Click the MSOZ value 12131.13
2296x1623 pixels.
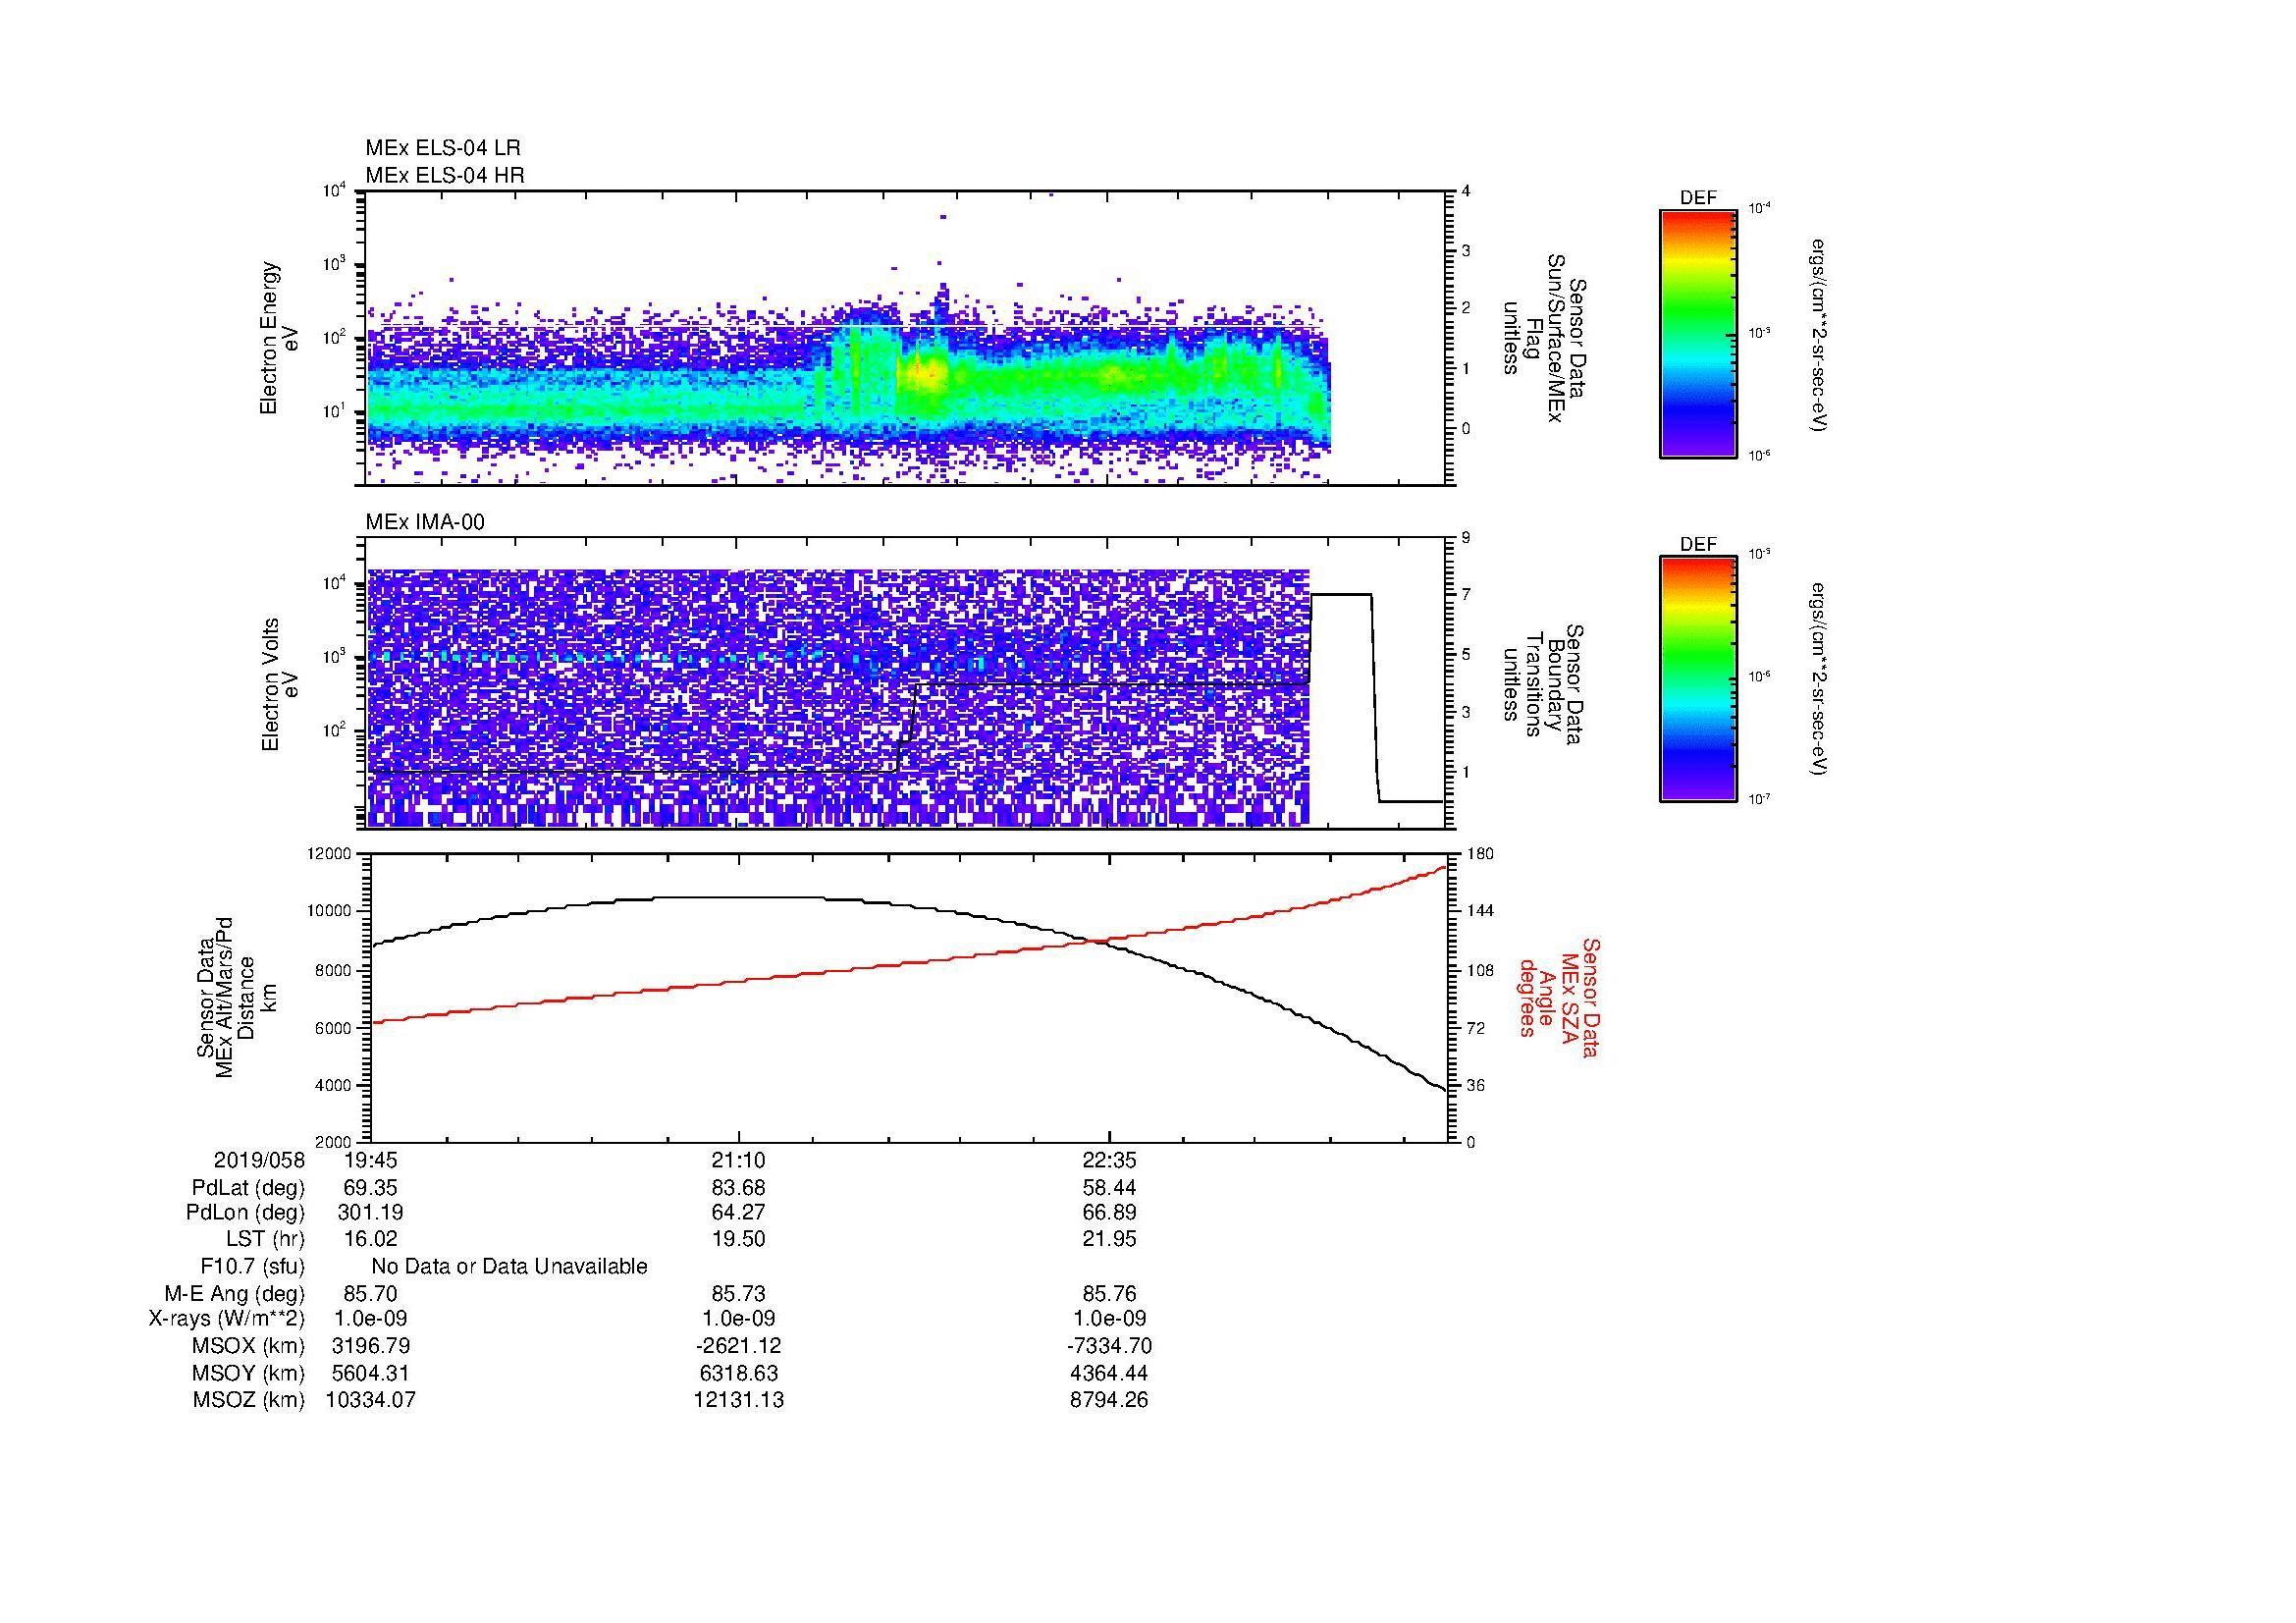pyautogui.click(x=739, y=1400)
